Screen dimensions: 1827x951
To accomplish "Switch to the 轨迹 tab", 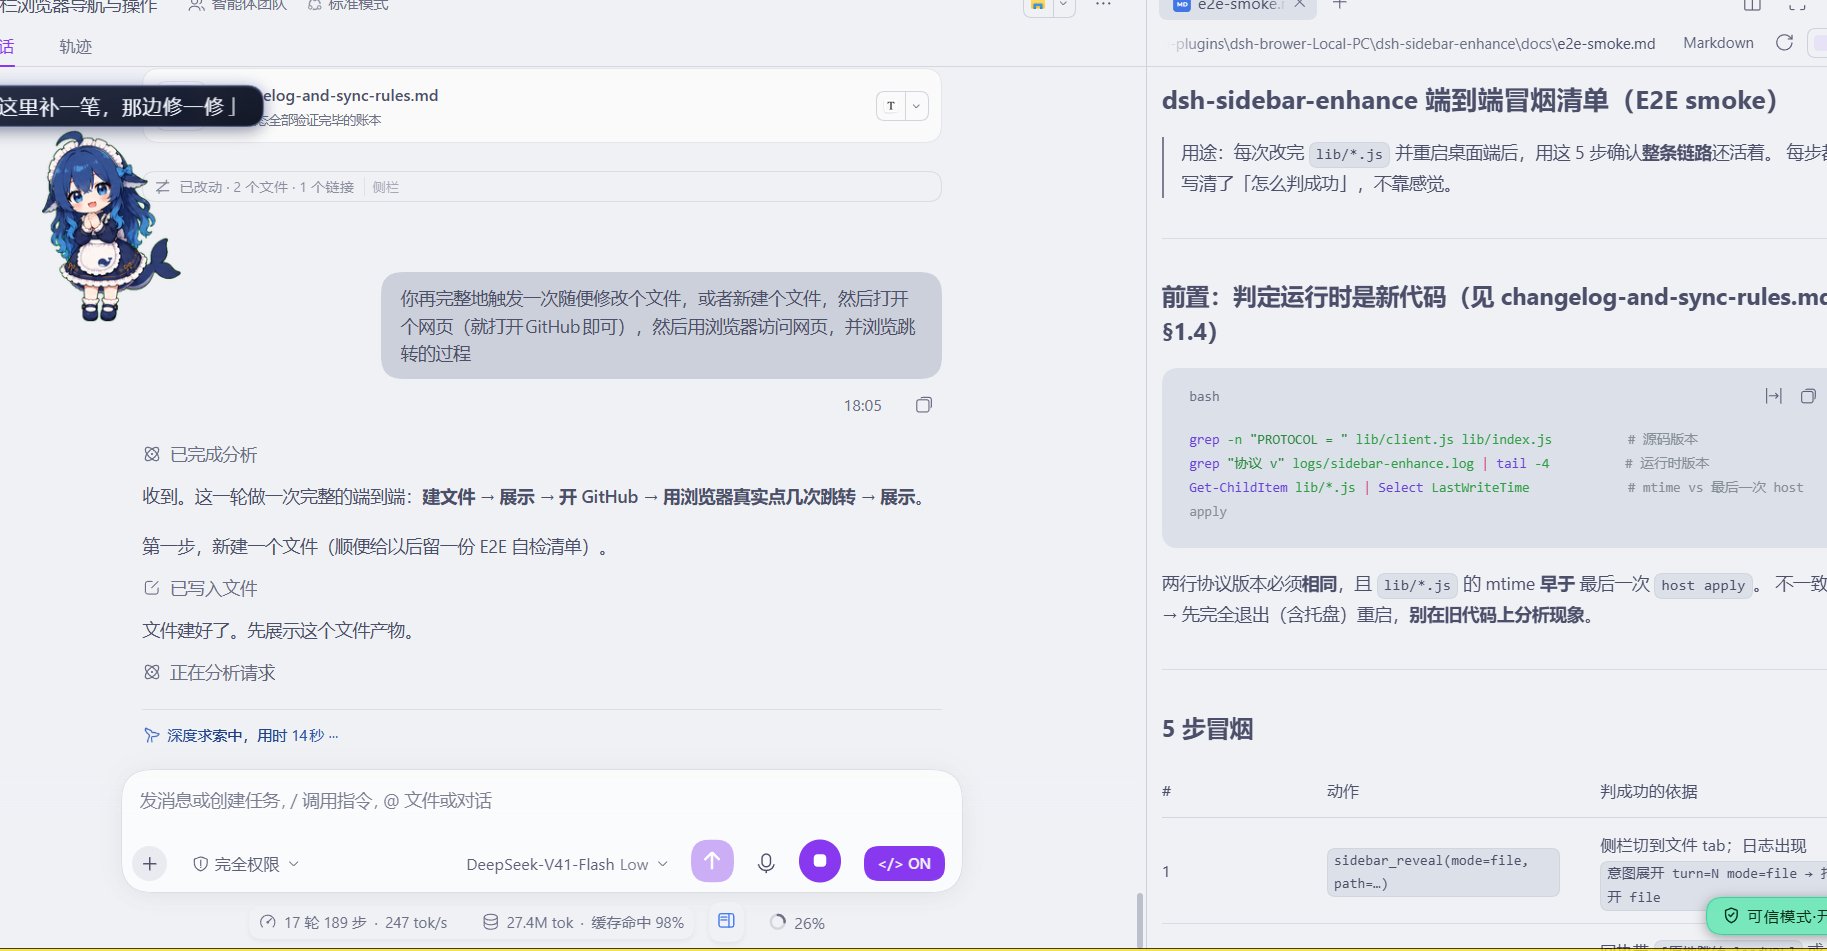I will (x=75, y=46).
